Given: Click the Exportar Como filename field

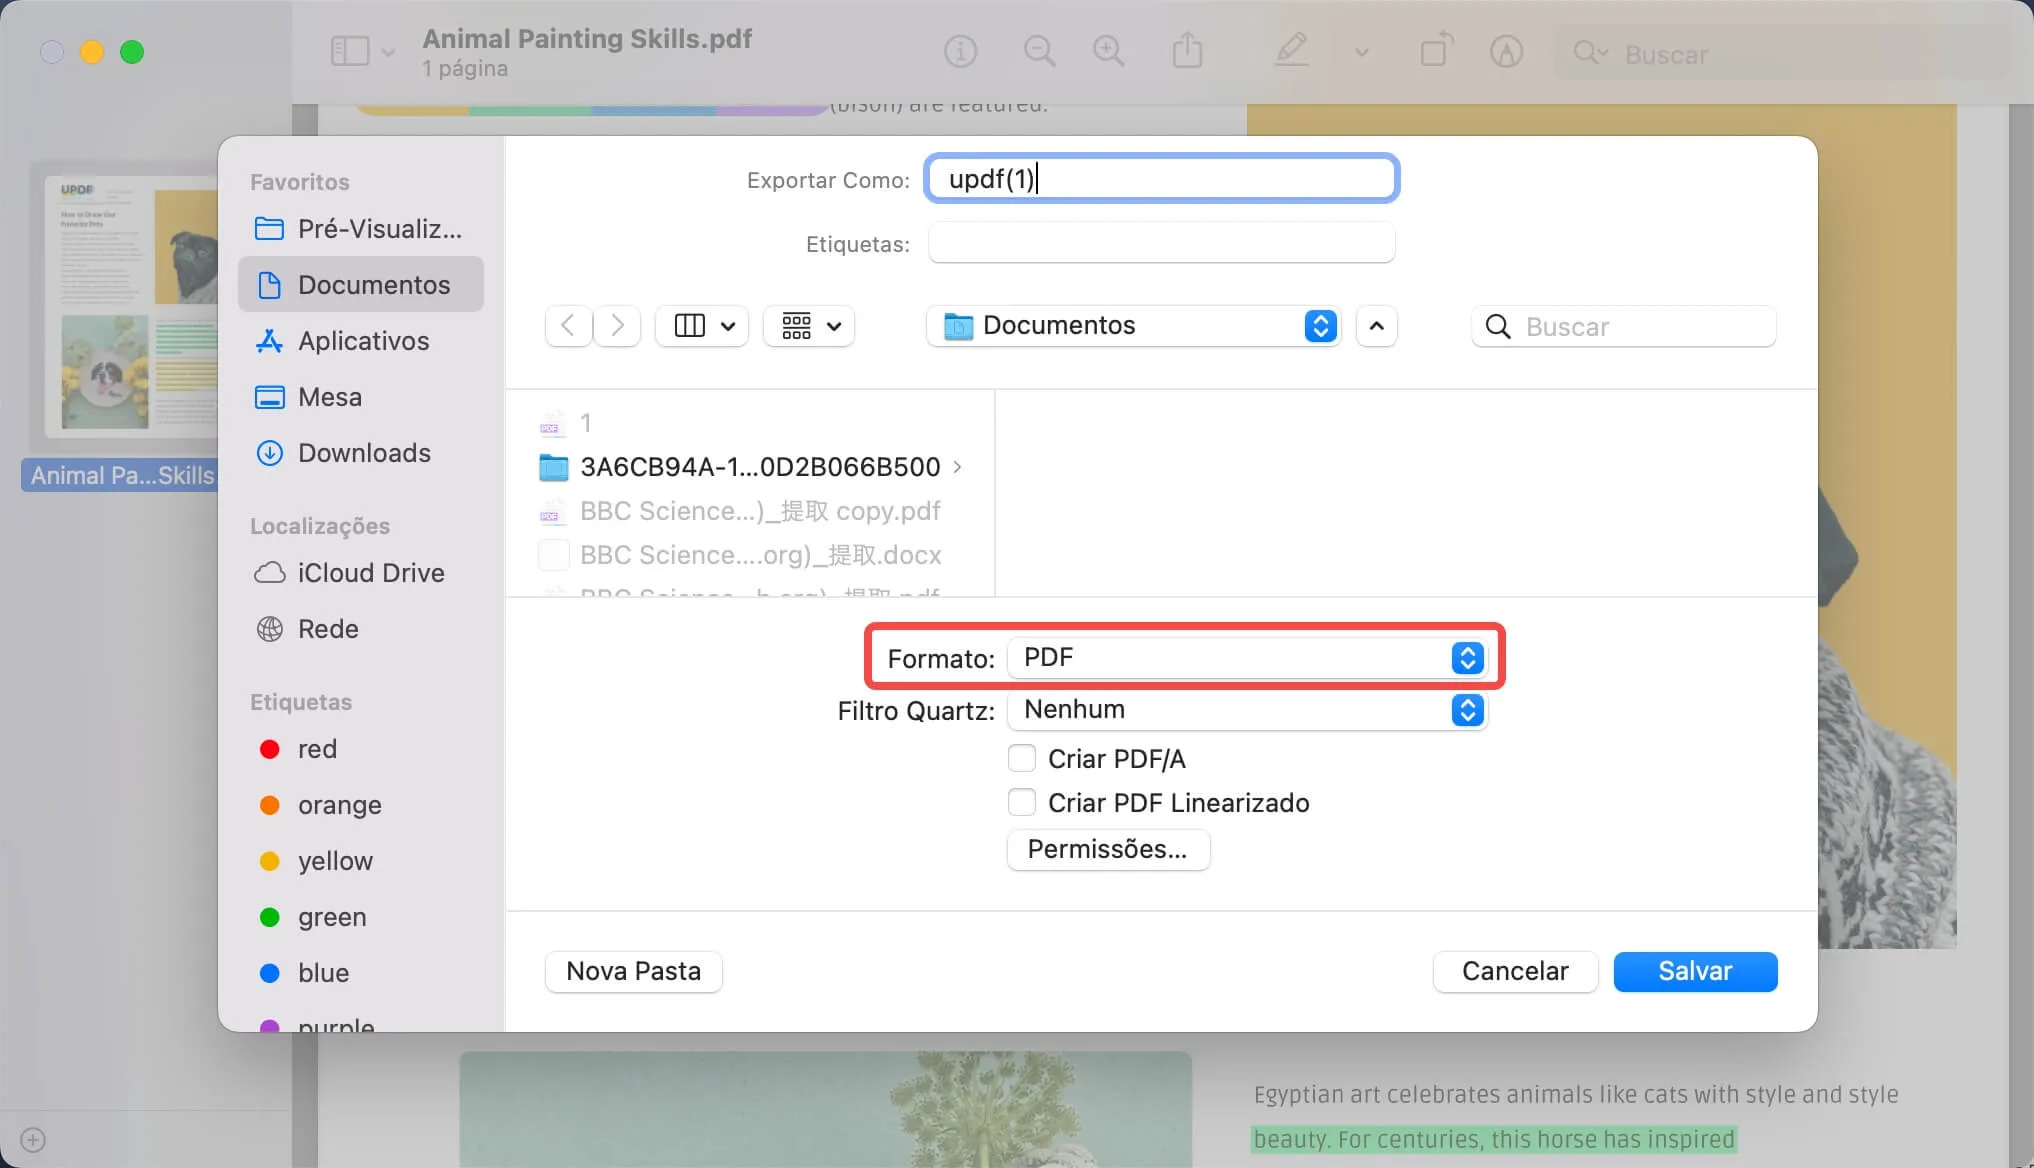Looking at the screenshot, I should (1160, 178).
